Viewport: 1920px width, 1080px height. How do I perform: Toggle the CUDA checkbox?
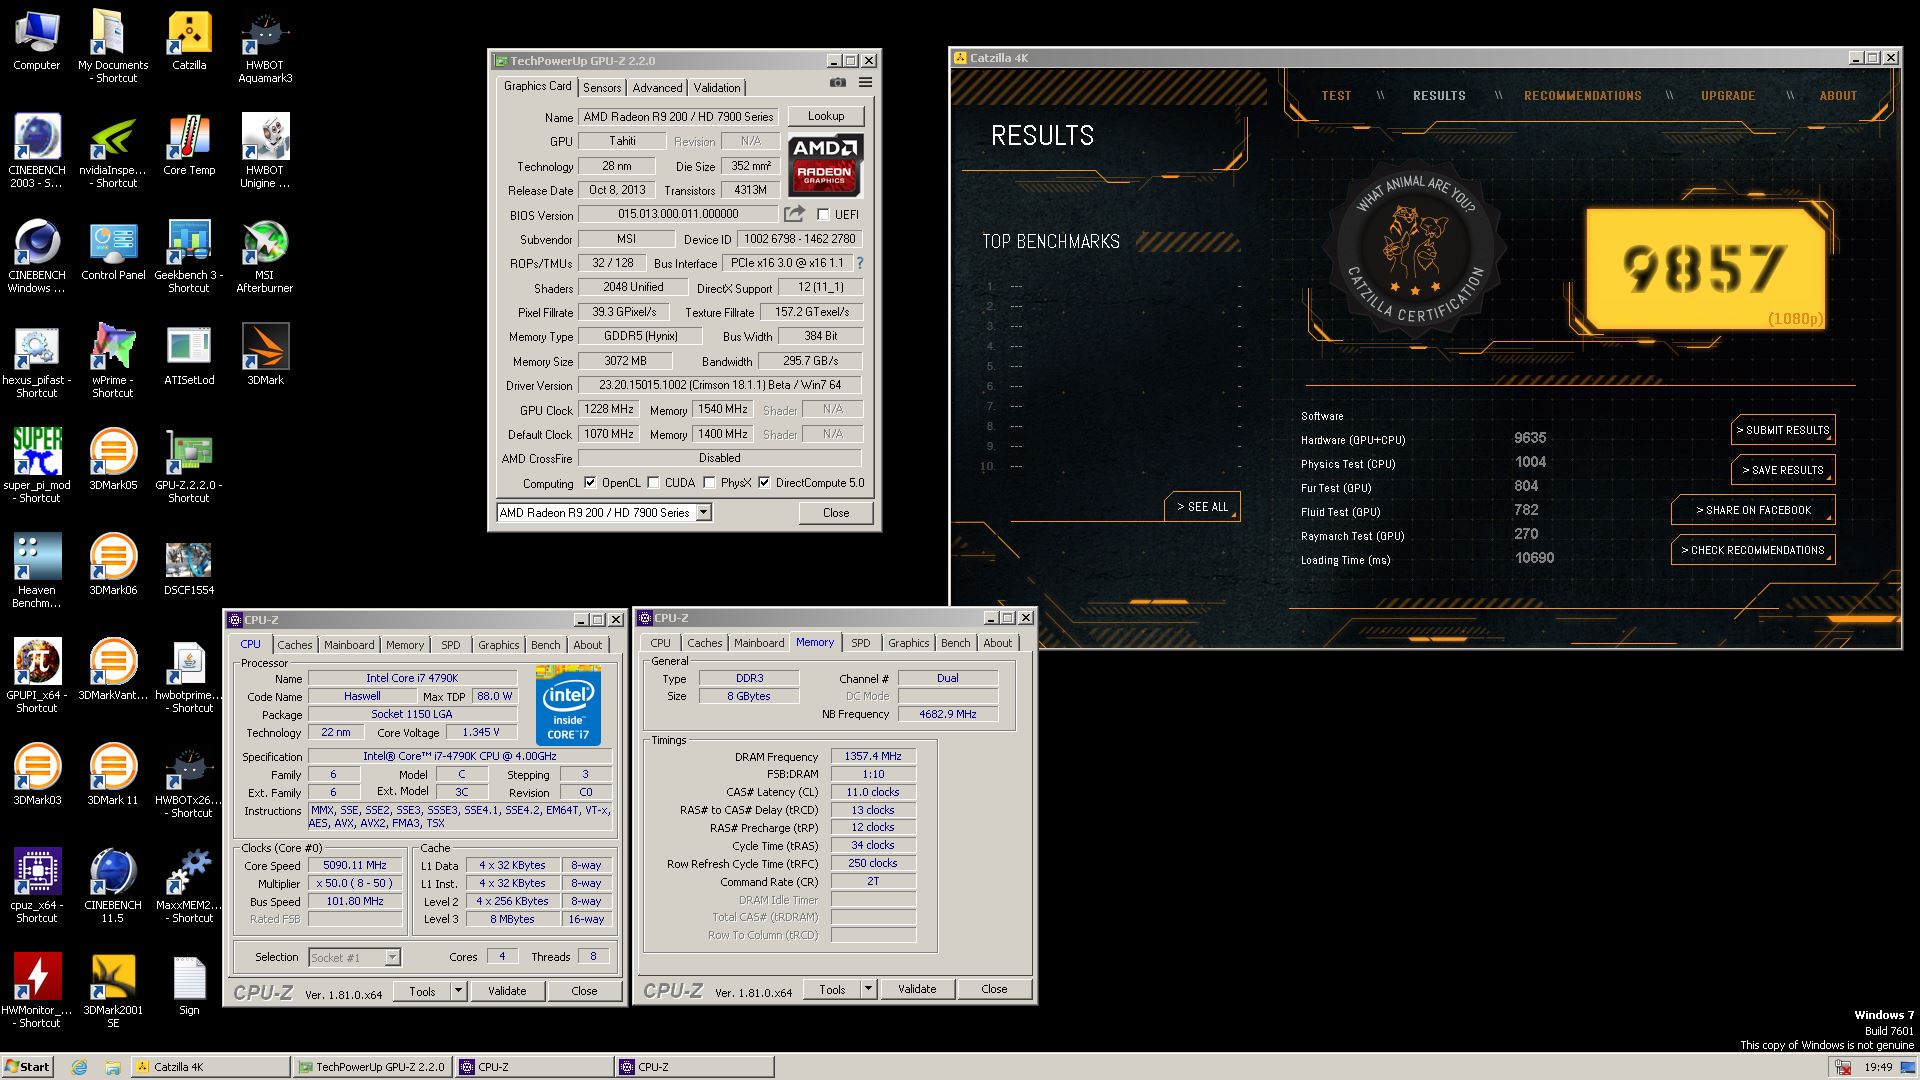[x=653, y=483]
